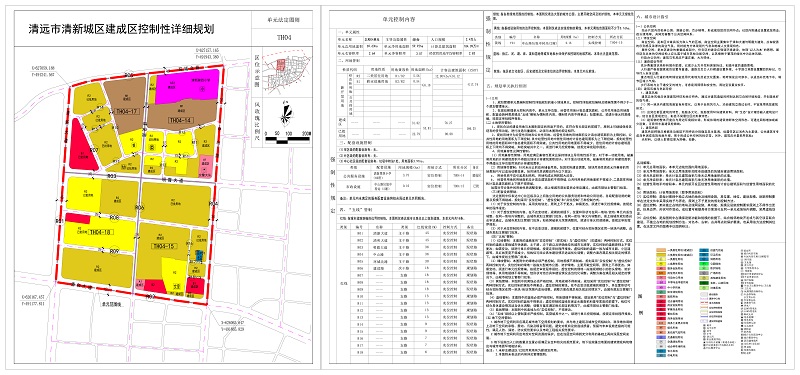This screenshot has height=375, width=800.
Task: Click the red rectangular parcel above TH04-18
Action: [78, 218]
